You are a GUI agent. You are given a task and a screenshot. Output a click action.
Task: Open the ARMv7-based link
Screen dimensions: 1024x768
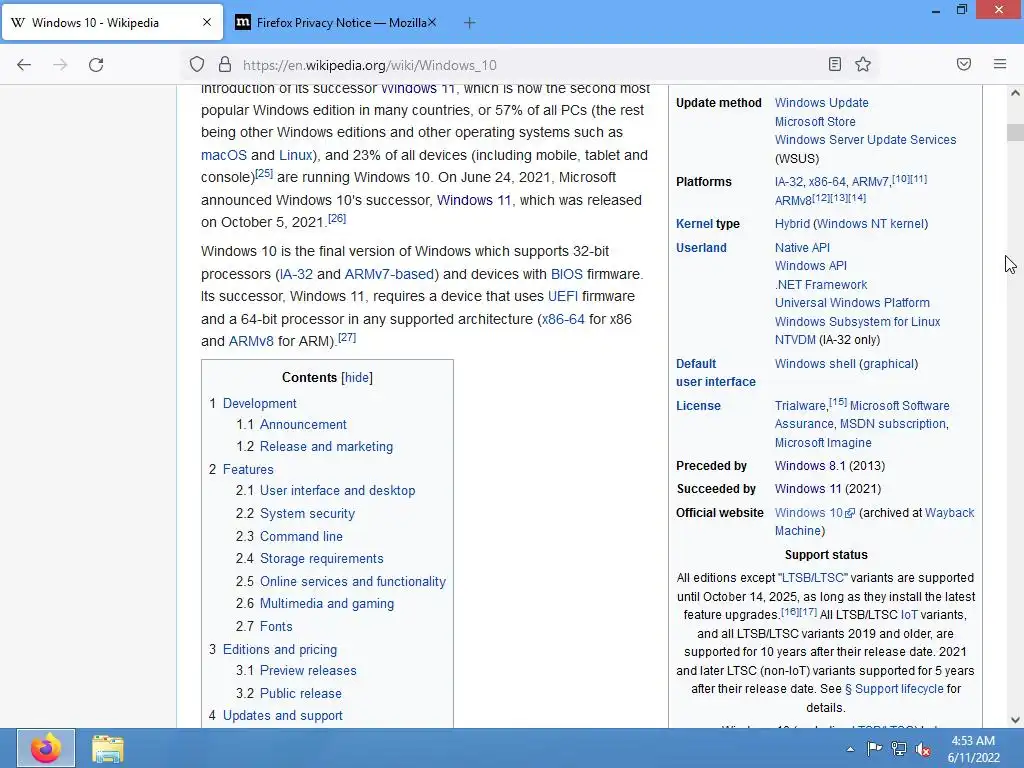[389, 274]
